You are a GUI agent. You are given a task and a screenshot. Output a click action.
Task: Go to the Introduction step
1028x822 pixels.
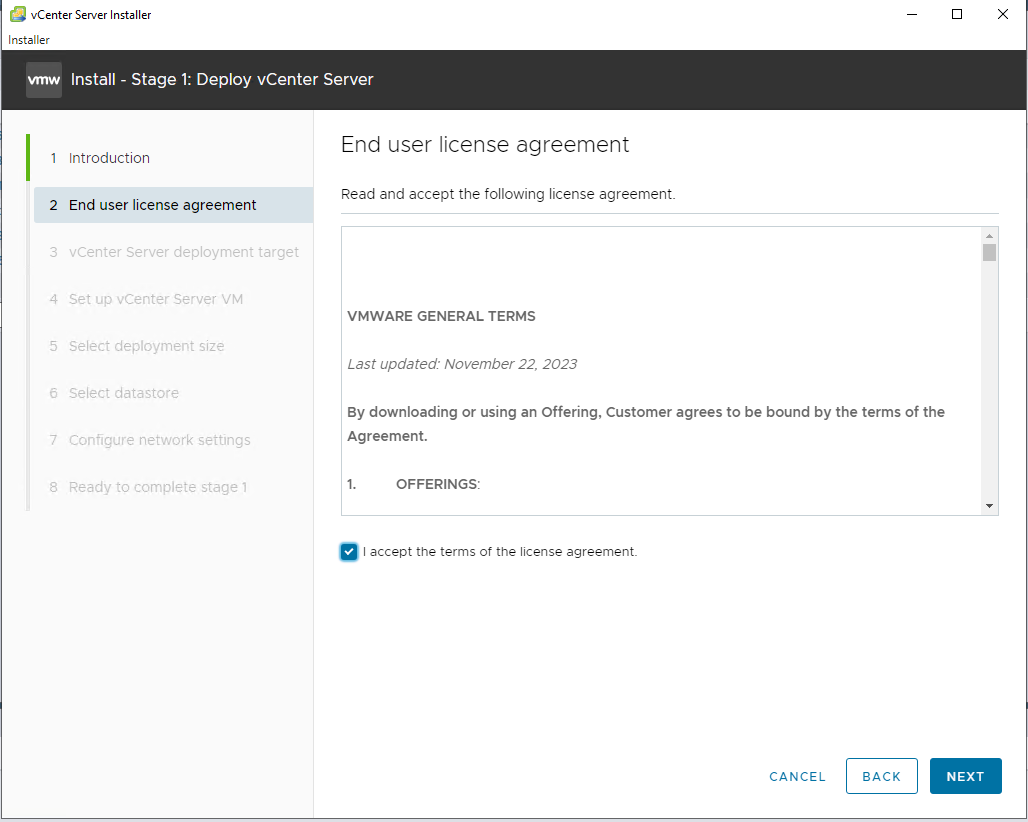pyautogui.click(x=109, y=158)
